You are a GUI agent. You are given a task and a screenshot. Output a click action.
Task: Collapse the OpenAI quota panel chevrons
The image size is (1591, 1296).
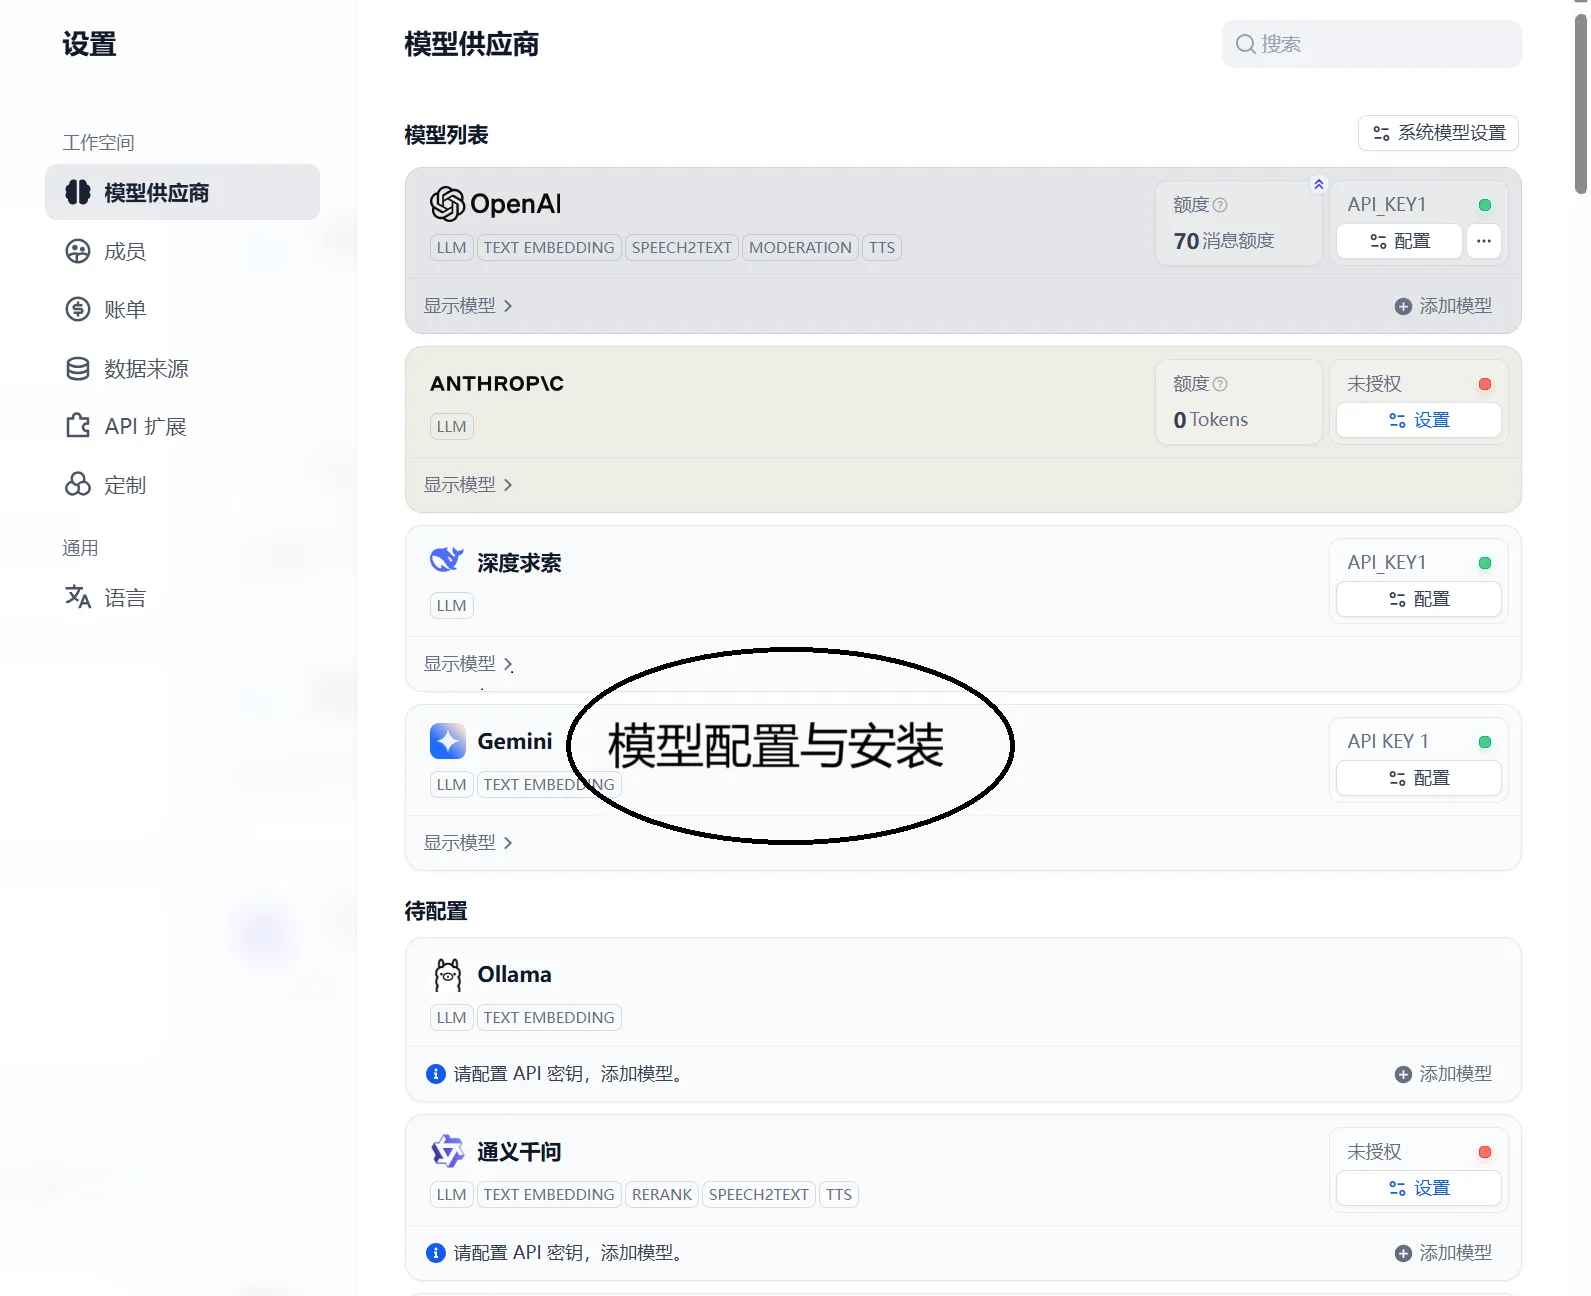pos(1319,184)
